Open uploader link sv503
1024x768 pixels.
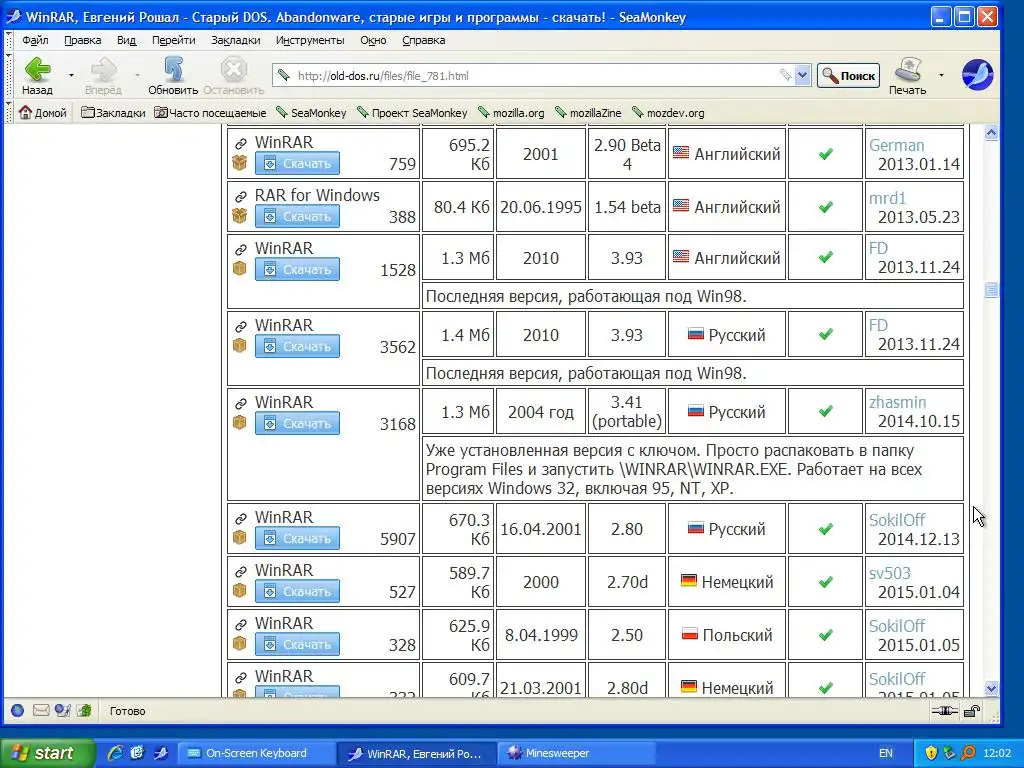[x=889, y=573]
